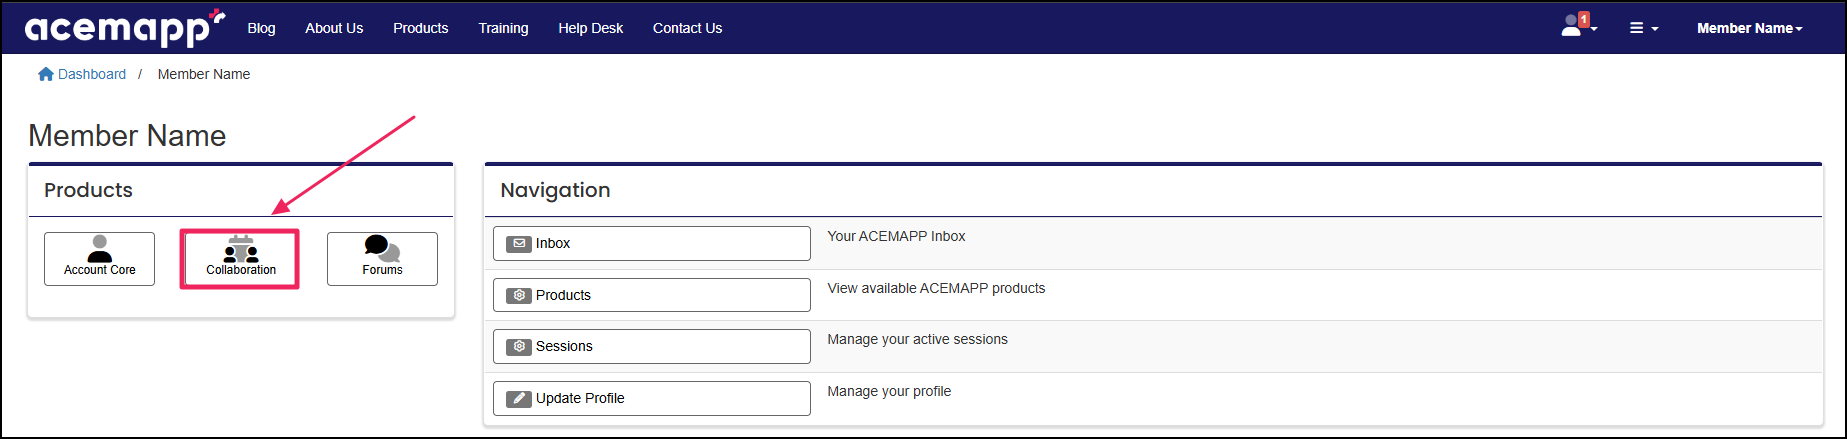
Task: Open the Contact Us page
Action: pos(687,28)
